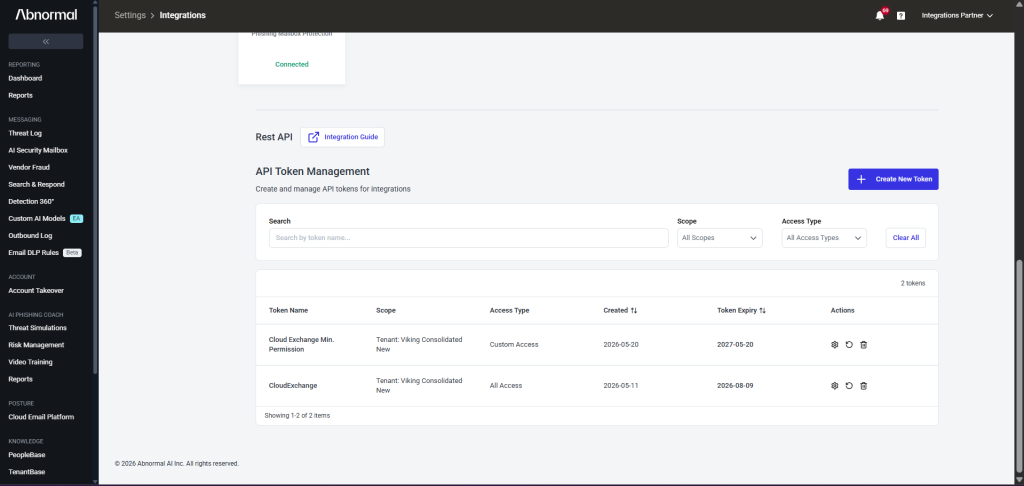Delete the CloudExchange token
1024x486 pixels.
click(x=863, y=385)
